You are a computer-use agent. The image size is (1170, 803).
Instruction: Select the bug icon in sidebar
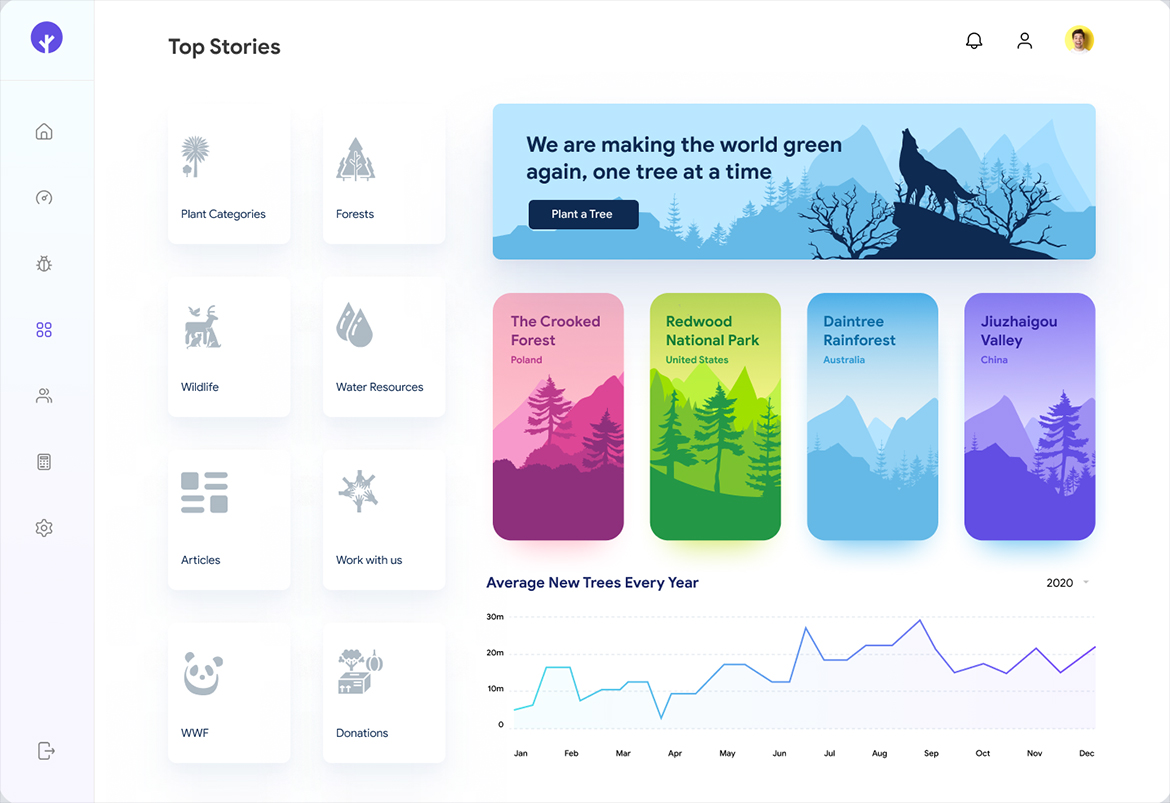coord(44,263)
